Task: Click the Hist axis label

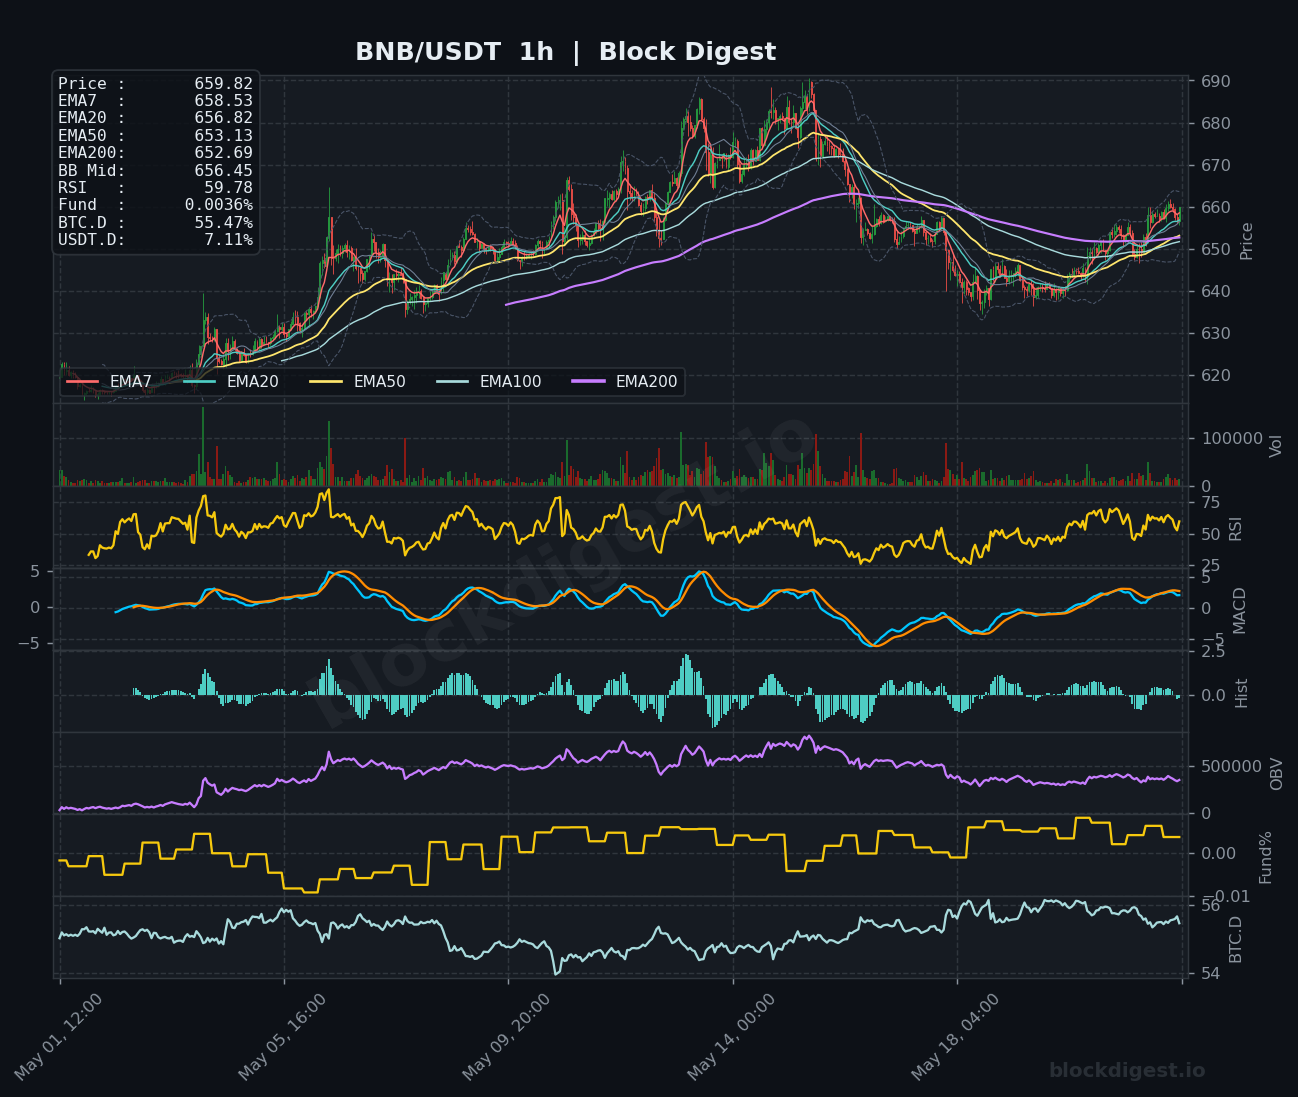Action: (1242, 693)
